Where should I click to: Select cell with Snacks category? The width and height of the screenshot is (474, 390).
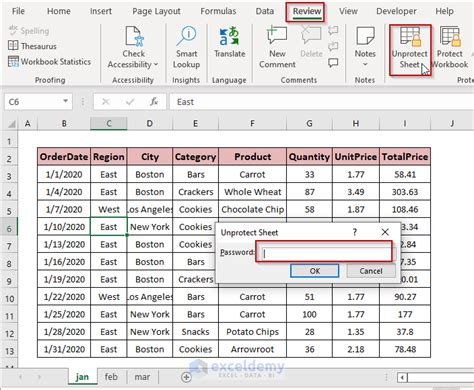(196, 332)
